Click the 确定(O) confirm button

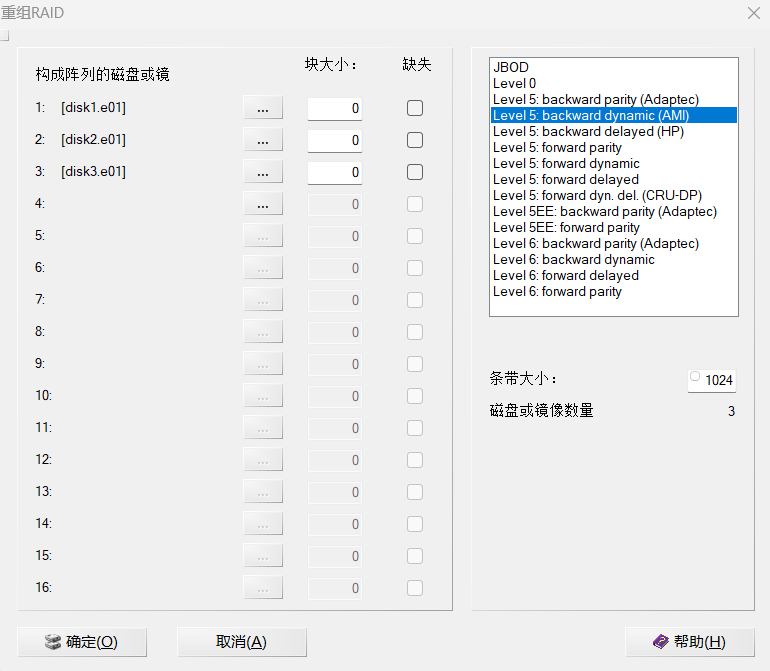[82, 642]
